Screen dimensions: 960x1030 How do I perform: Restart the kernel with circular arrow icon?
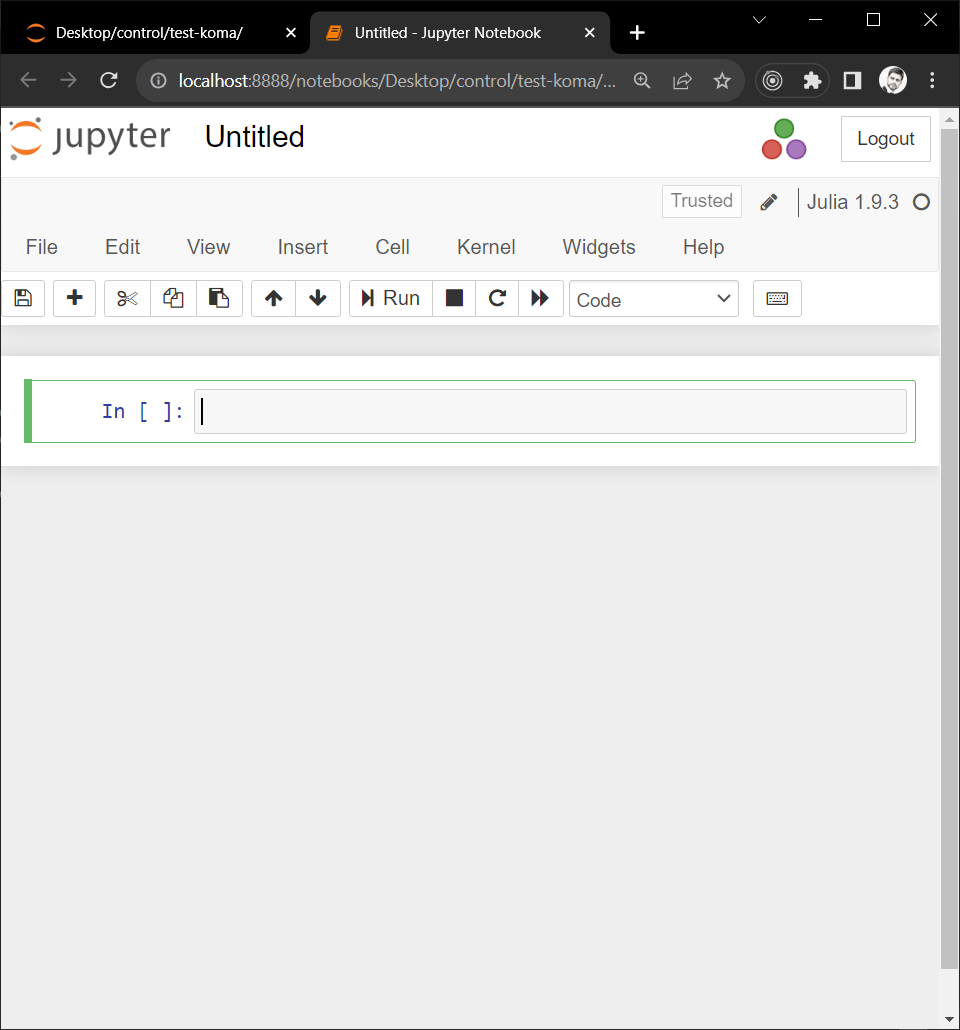(497, 299)
